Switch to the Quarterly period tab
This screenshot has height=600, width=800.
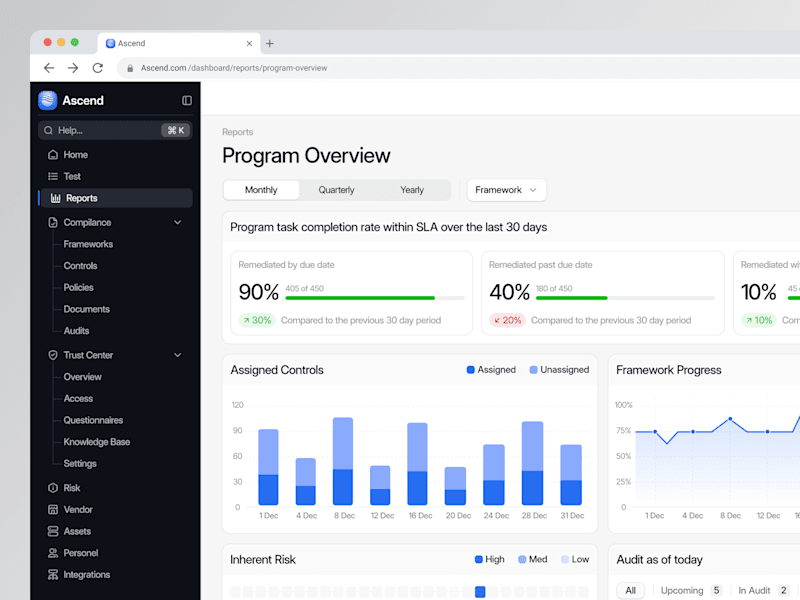336,190
